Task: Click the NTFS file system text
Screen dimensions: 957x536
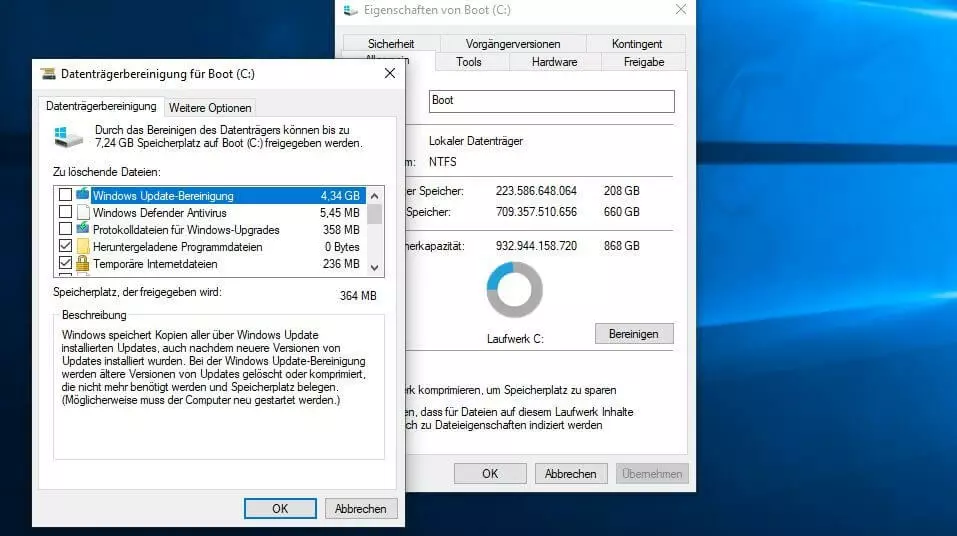Action: [442, 162]
